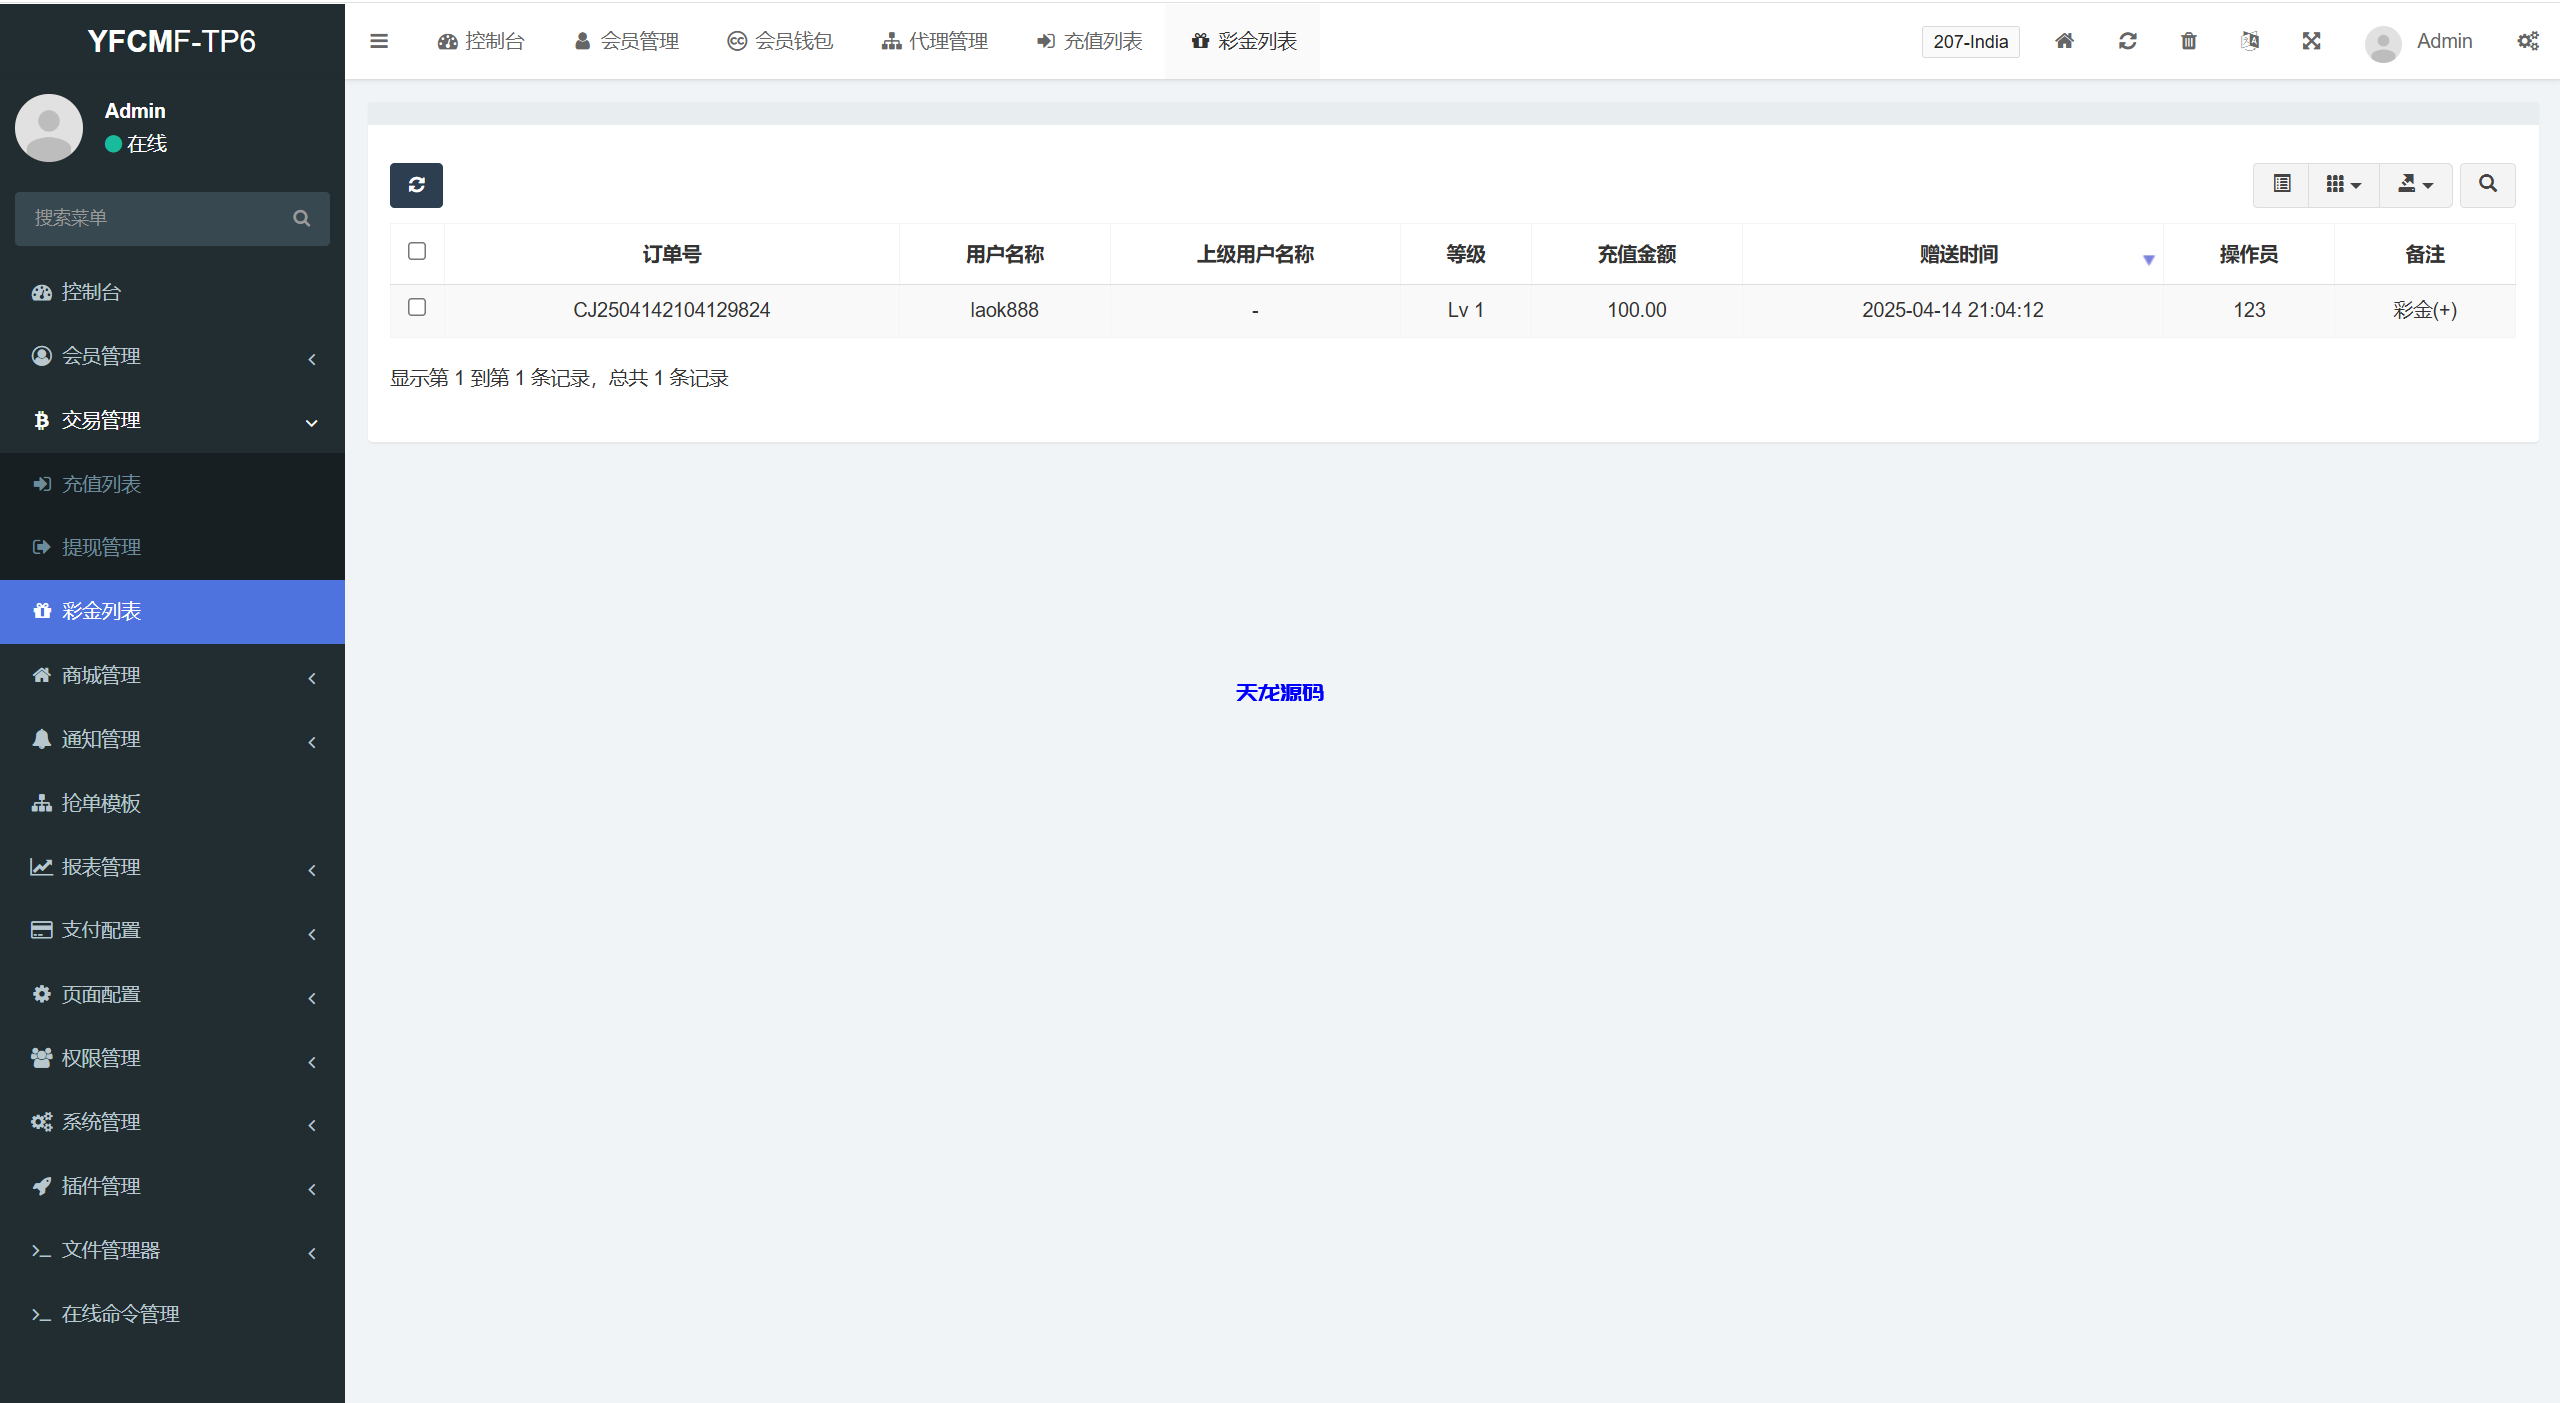The image size is (2560, 1403).
Task: Click the home icon in the top bar
Action: 2064,41
